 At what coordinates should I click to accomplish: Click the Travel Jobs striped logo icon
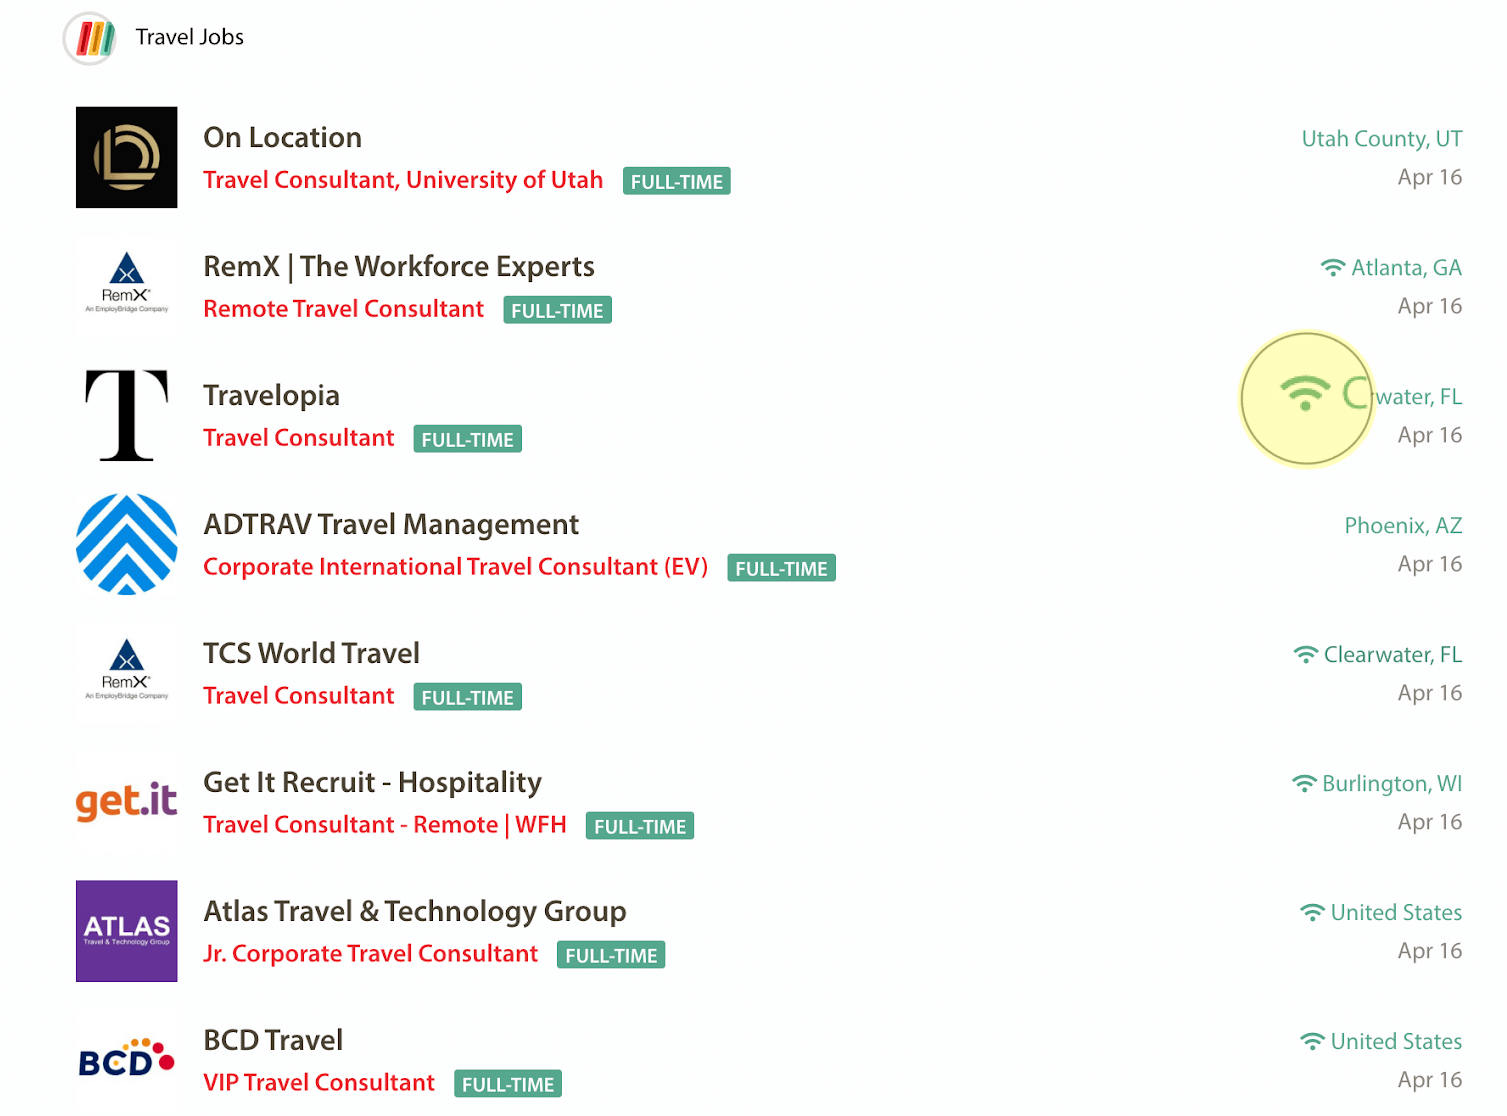(90, 39)
